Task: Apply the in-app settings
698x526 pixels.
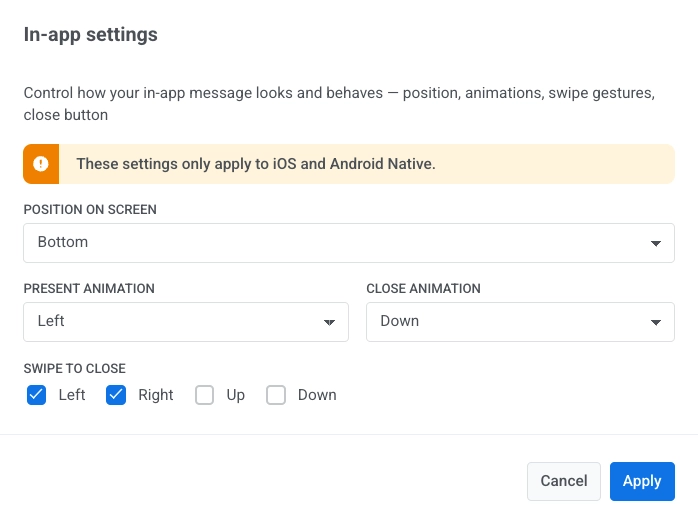Action: (642, 481)
